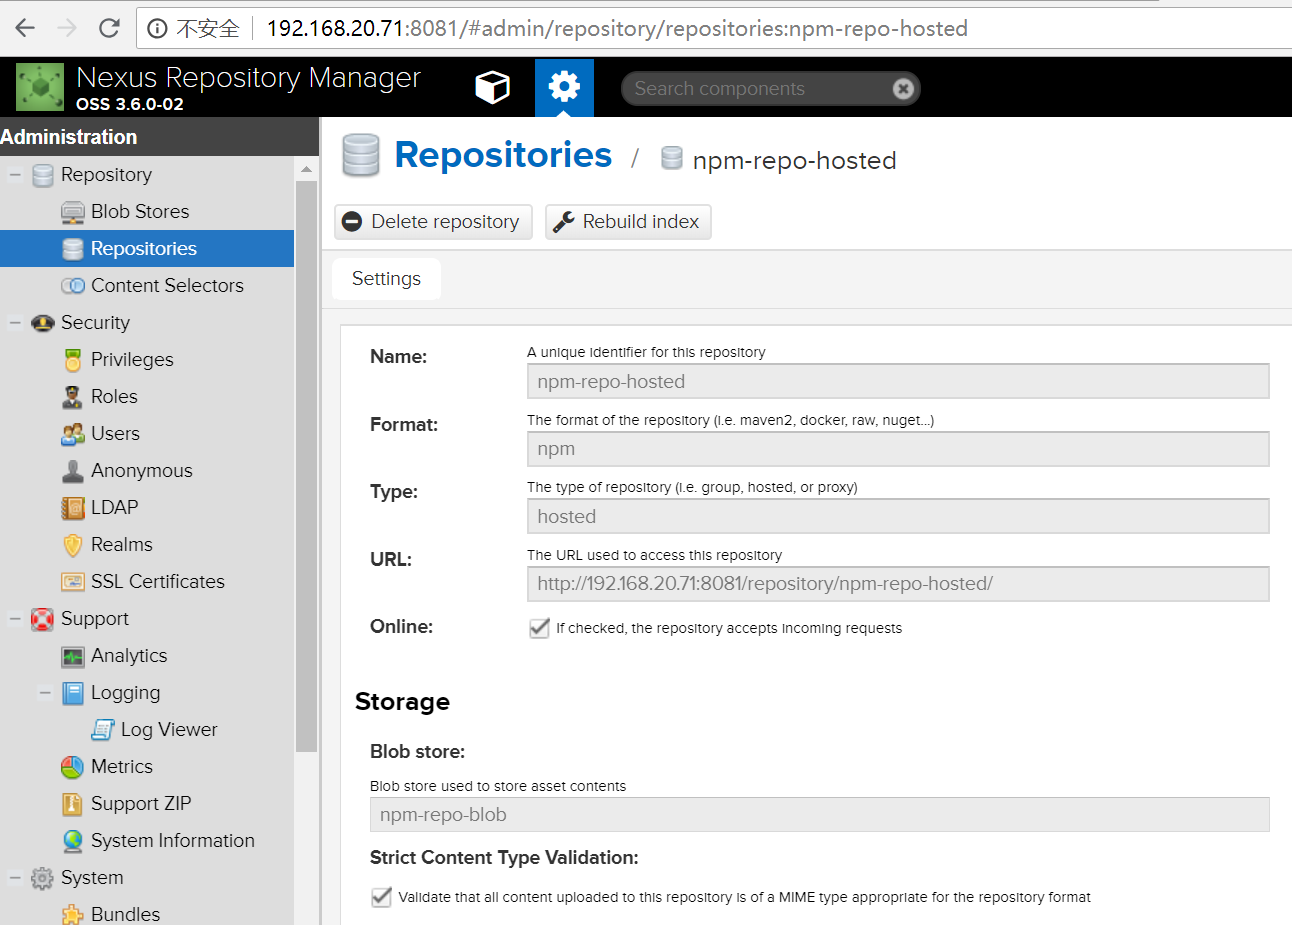Click the Format field showing npm
Viewport: 1292px width, 925px height.
(x=898, y=450)
